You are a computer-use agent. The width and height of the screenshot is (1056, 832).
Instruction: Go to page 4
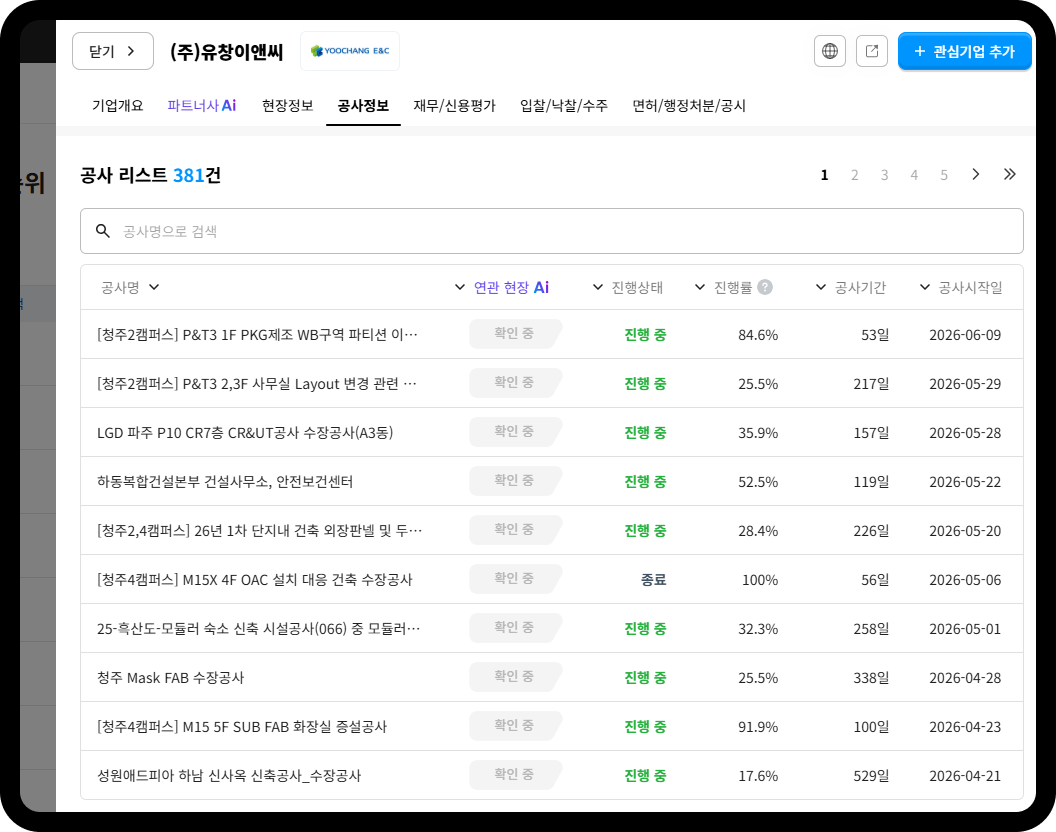tap(914, 175)
